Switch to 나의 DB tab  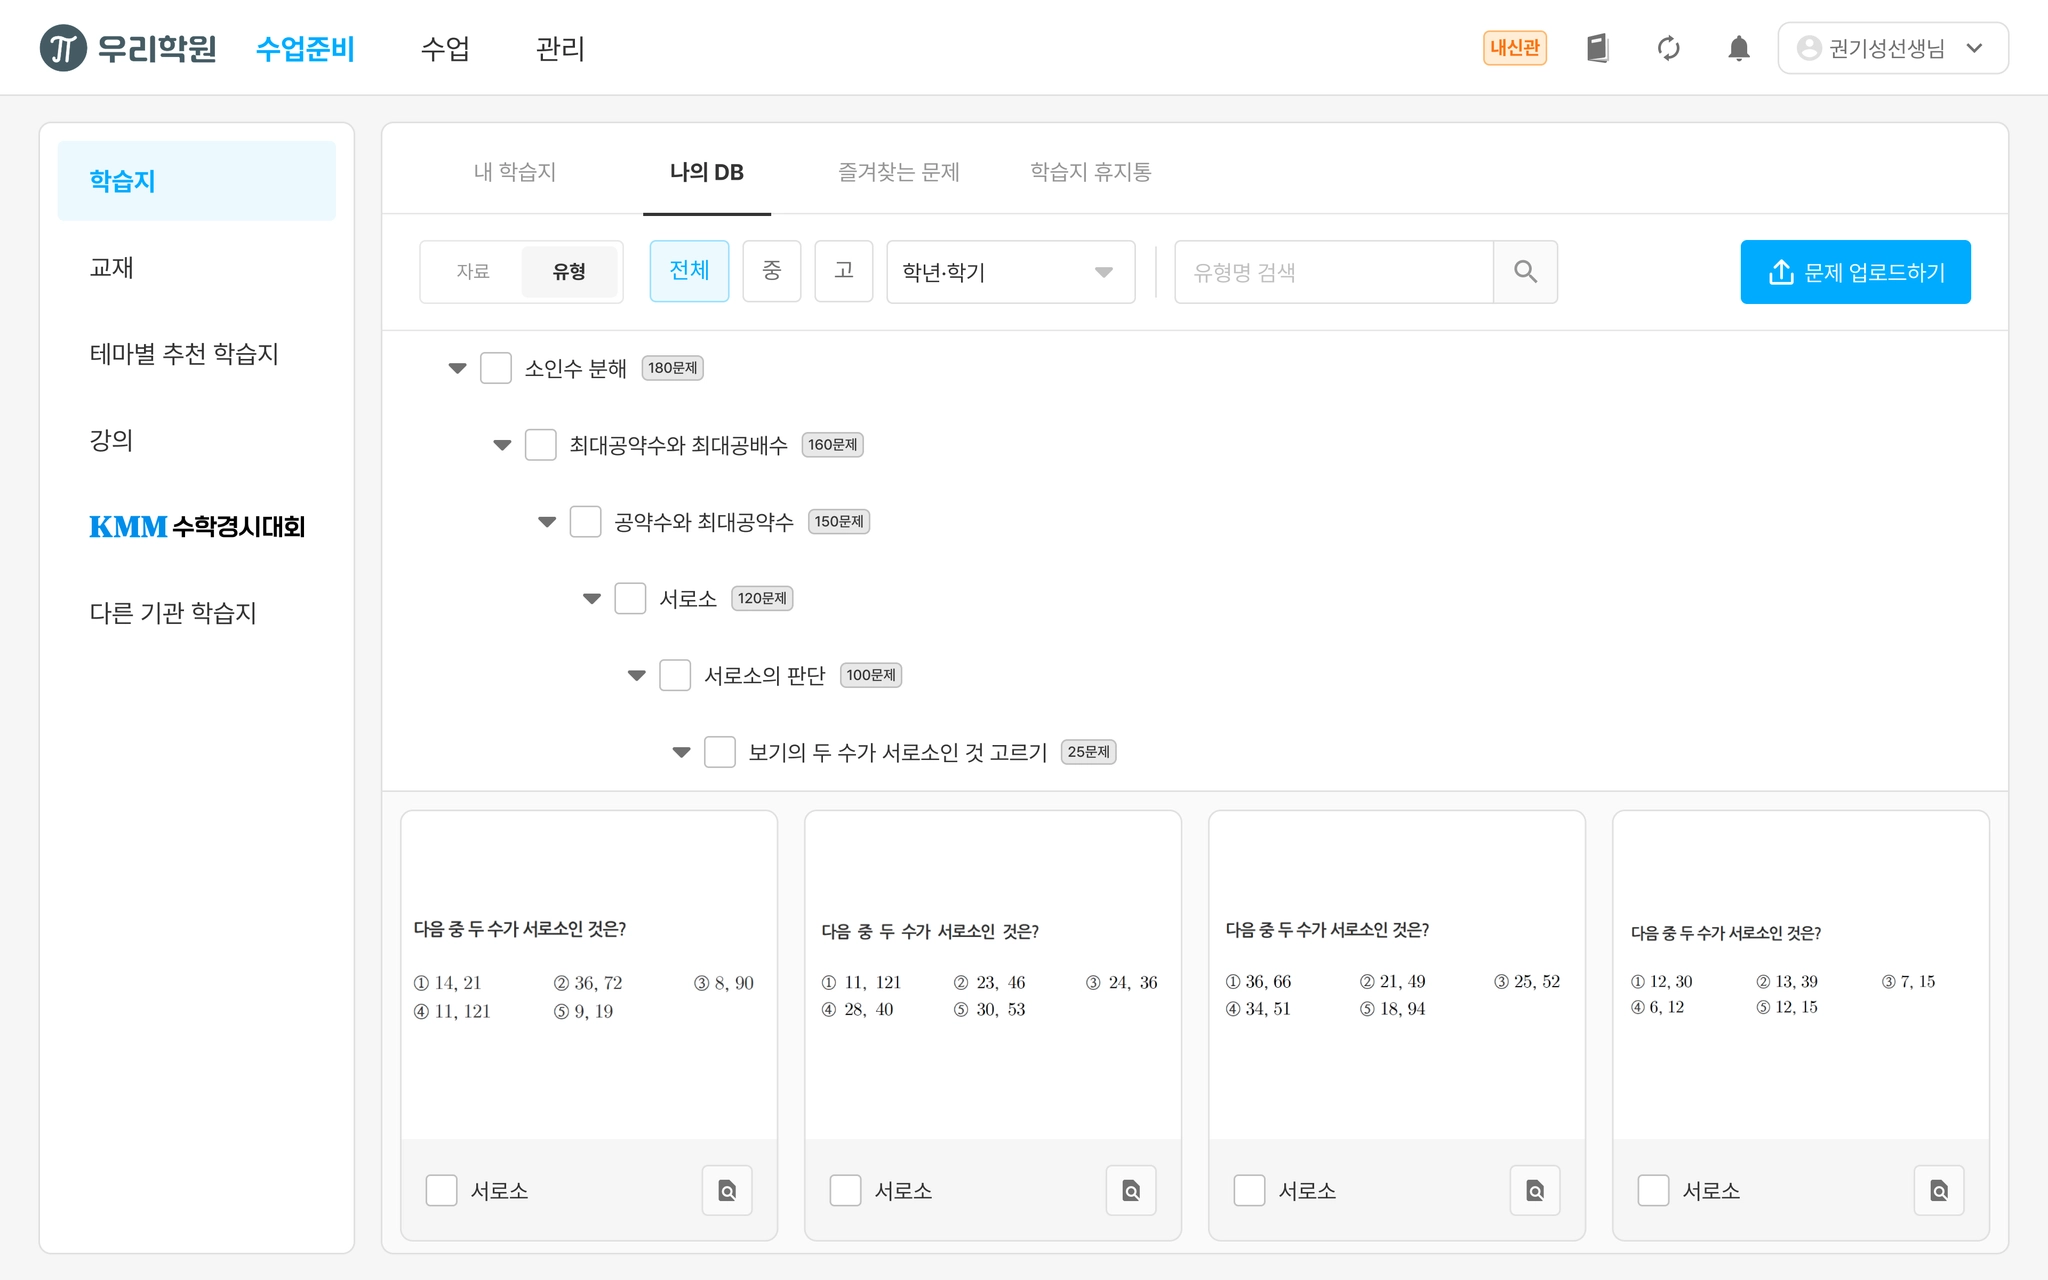click(707, 172)
